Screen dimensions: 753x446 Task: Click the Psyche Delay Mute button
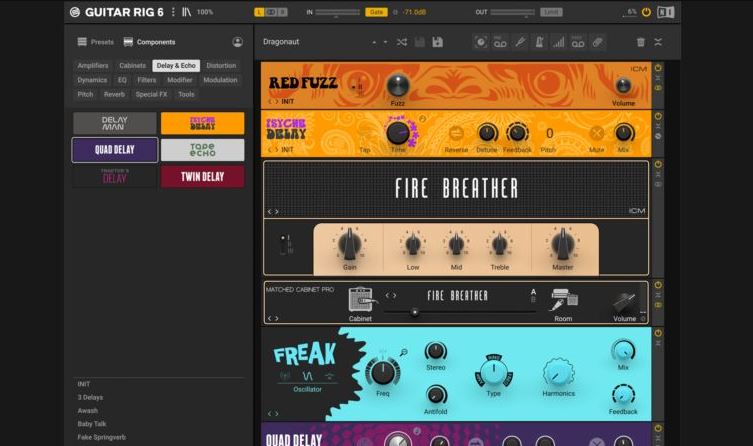[596, 133]
